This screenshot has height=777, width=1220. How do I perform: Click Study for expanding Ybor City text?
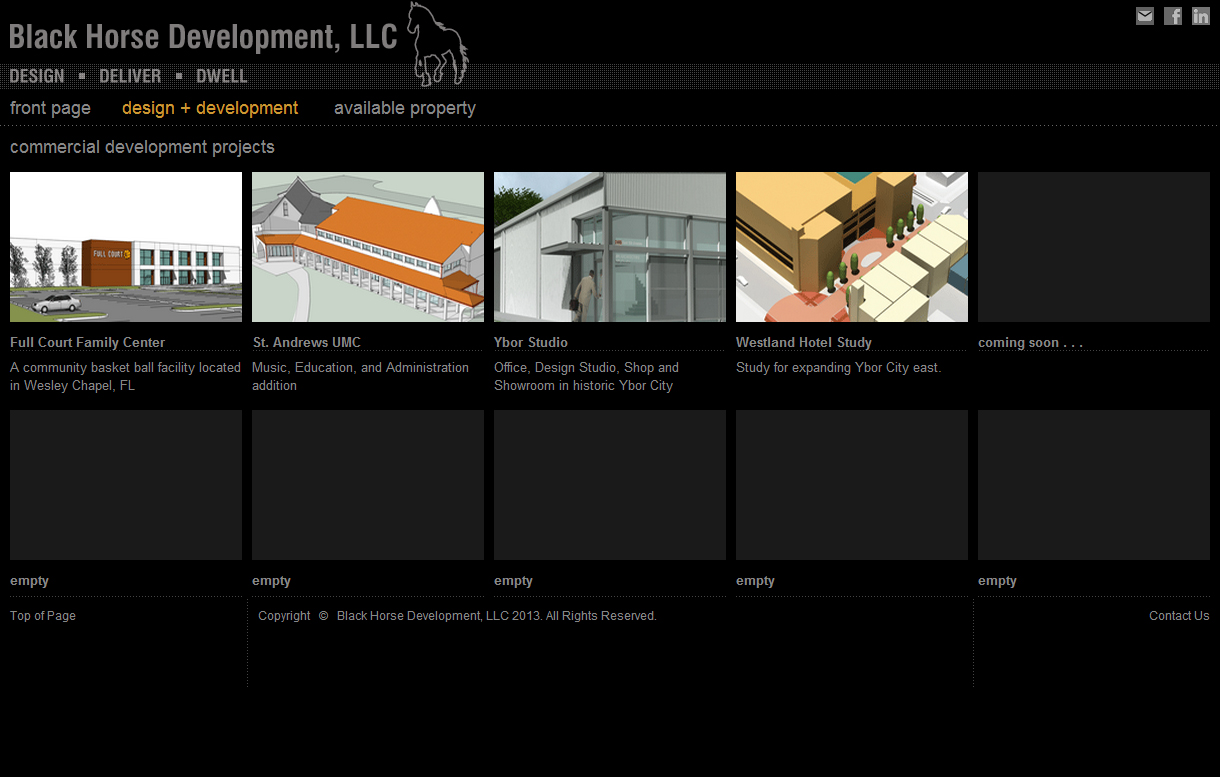(838, 367)
